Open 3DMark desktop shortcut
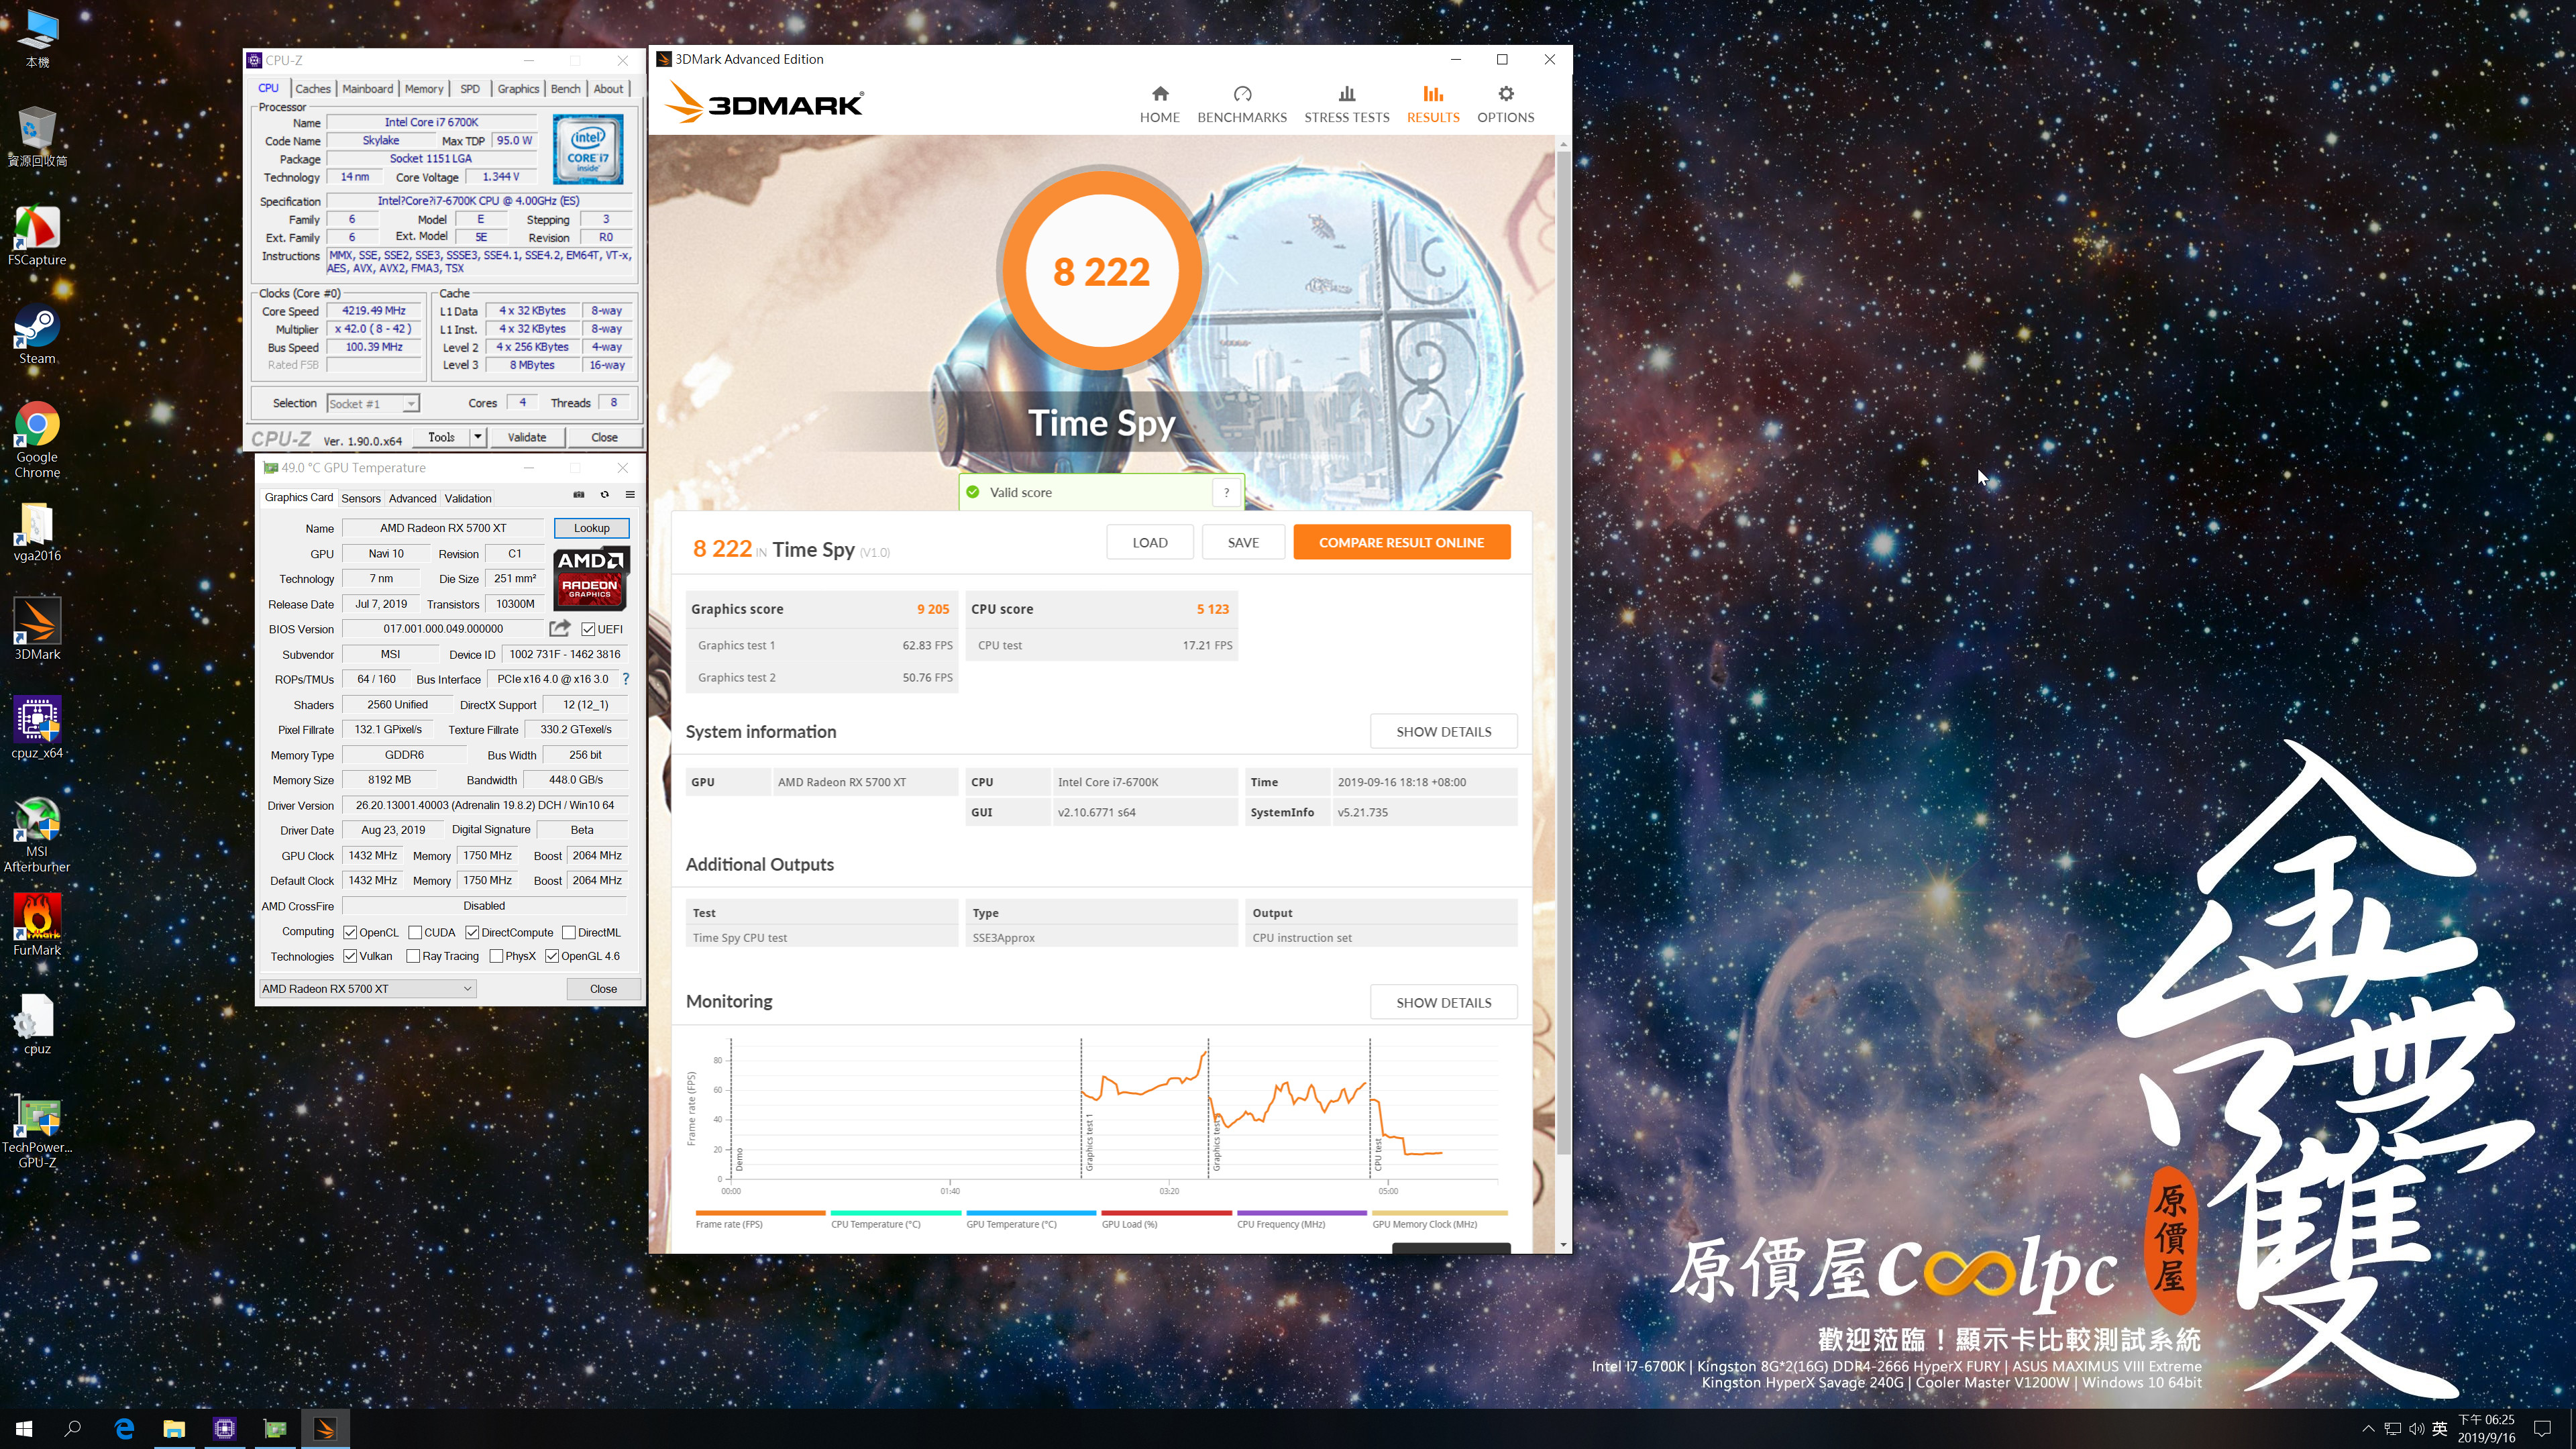The width and height of the screenshot is (2576, 1449). click(37, 630)
